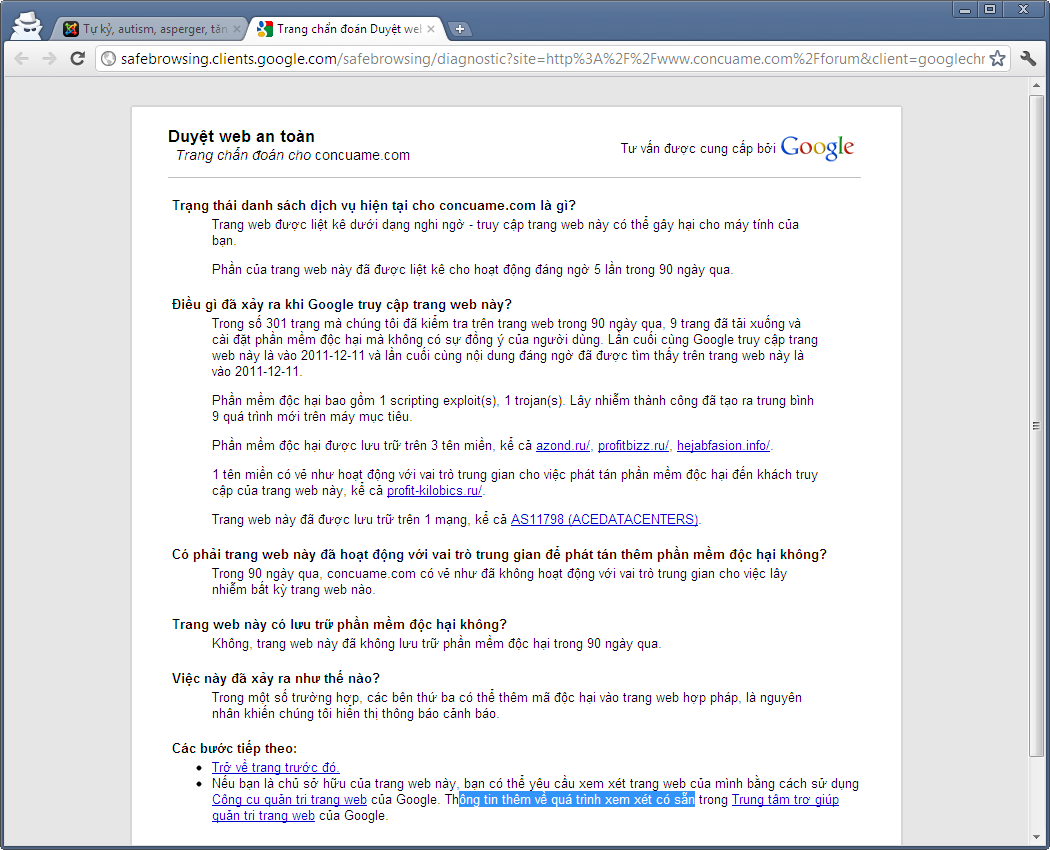Close the 'Trang chẩn đoán Duyệt web' tab
The height and width of the screenshot is (850, 1050).
point(431,29)
